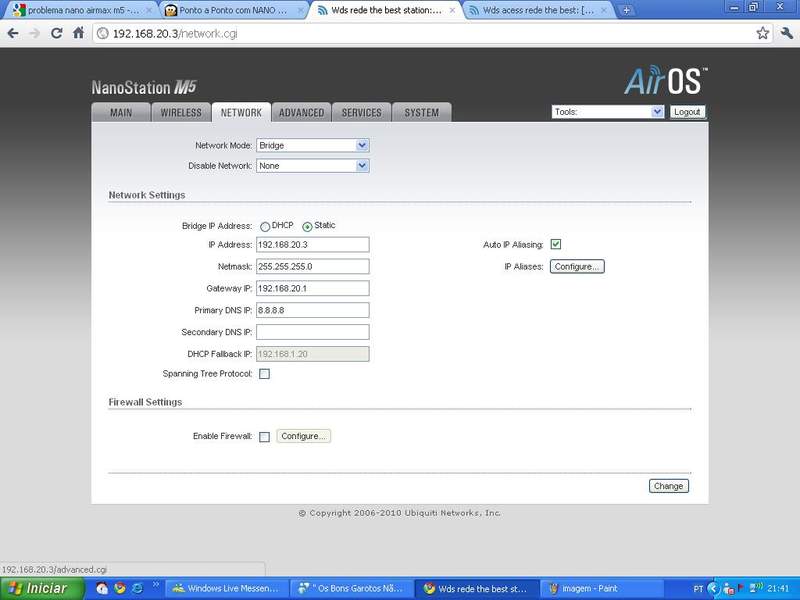Go back with the browser back arrow
800x600 pixels.
[x=13, y=34]
